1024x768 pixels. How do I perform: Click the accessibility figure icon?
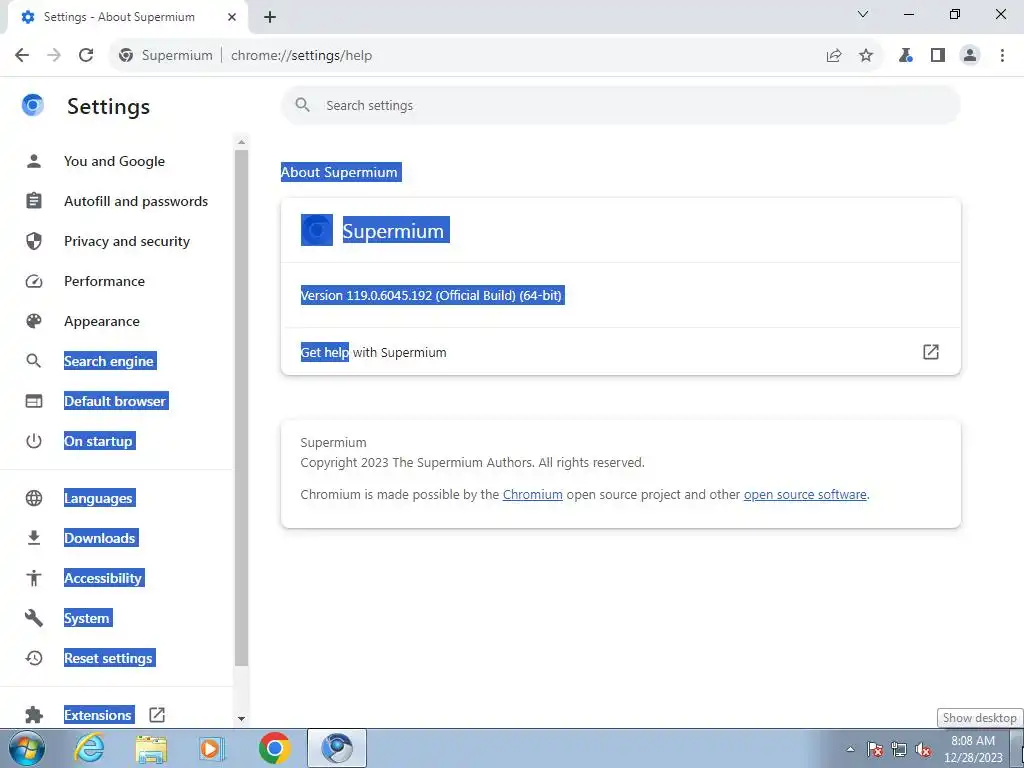(34, 578)
